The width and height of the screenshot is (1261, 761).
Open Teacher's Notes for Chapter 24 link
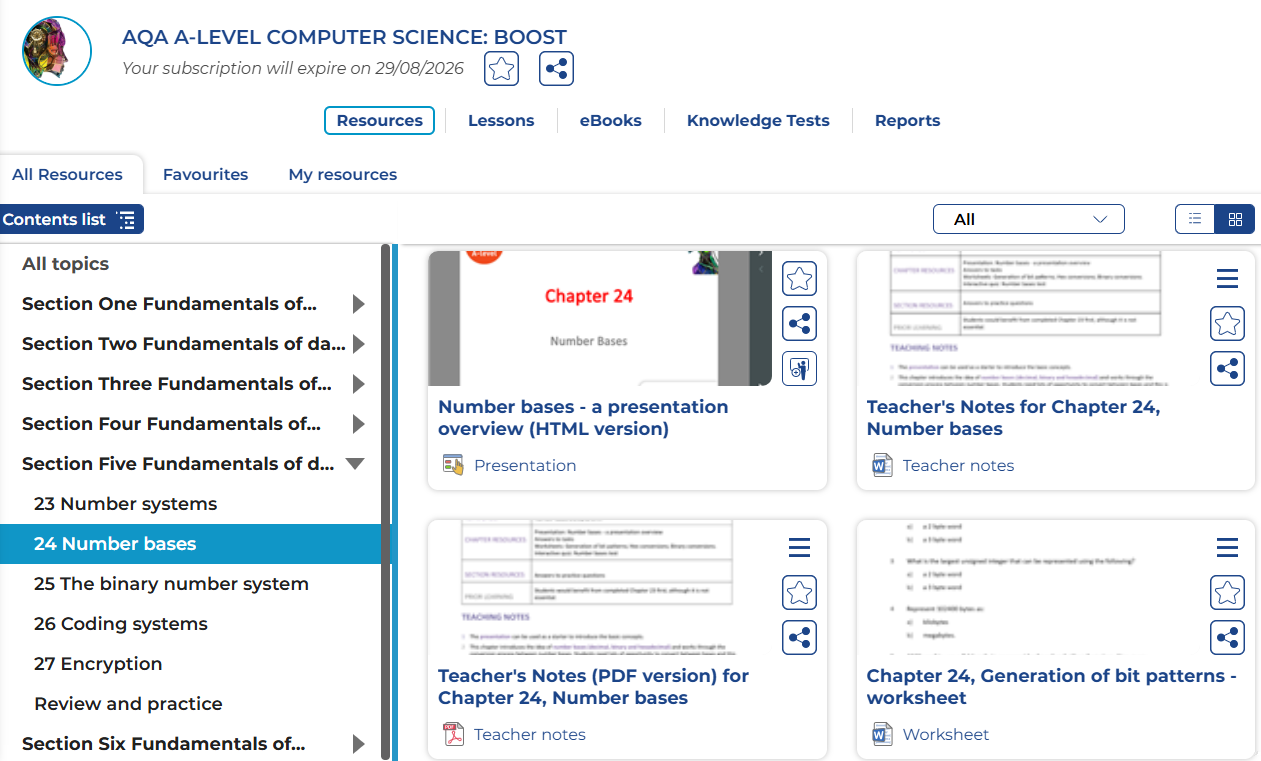tap(1013, 418)
